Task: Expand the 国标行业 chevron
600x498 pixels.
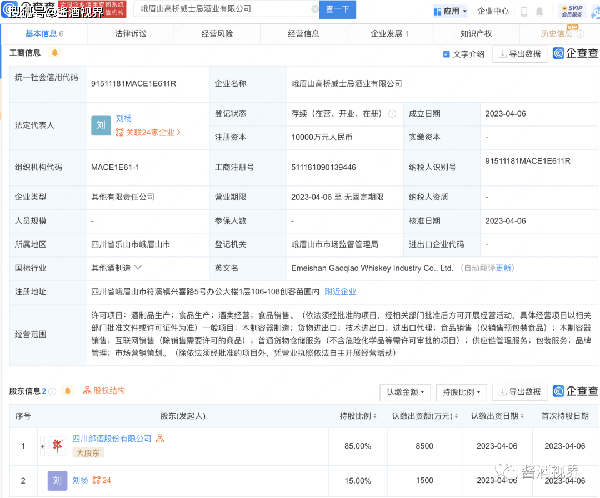Action: (137, 267)
